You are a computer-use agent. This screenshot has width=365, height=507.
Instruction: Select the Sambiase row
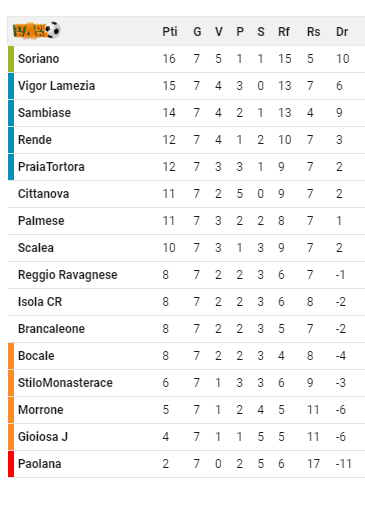click(186, 113)
